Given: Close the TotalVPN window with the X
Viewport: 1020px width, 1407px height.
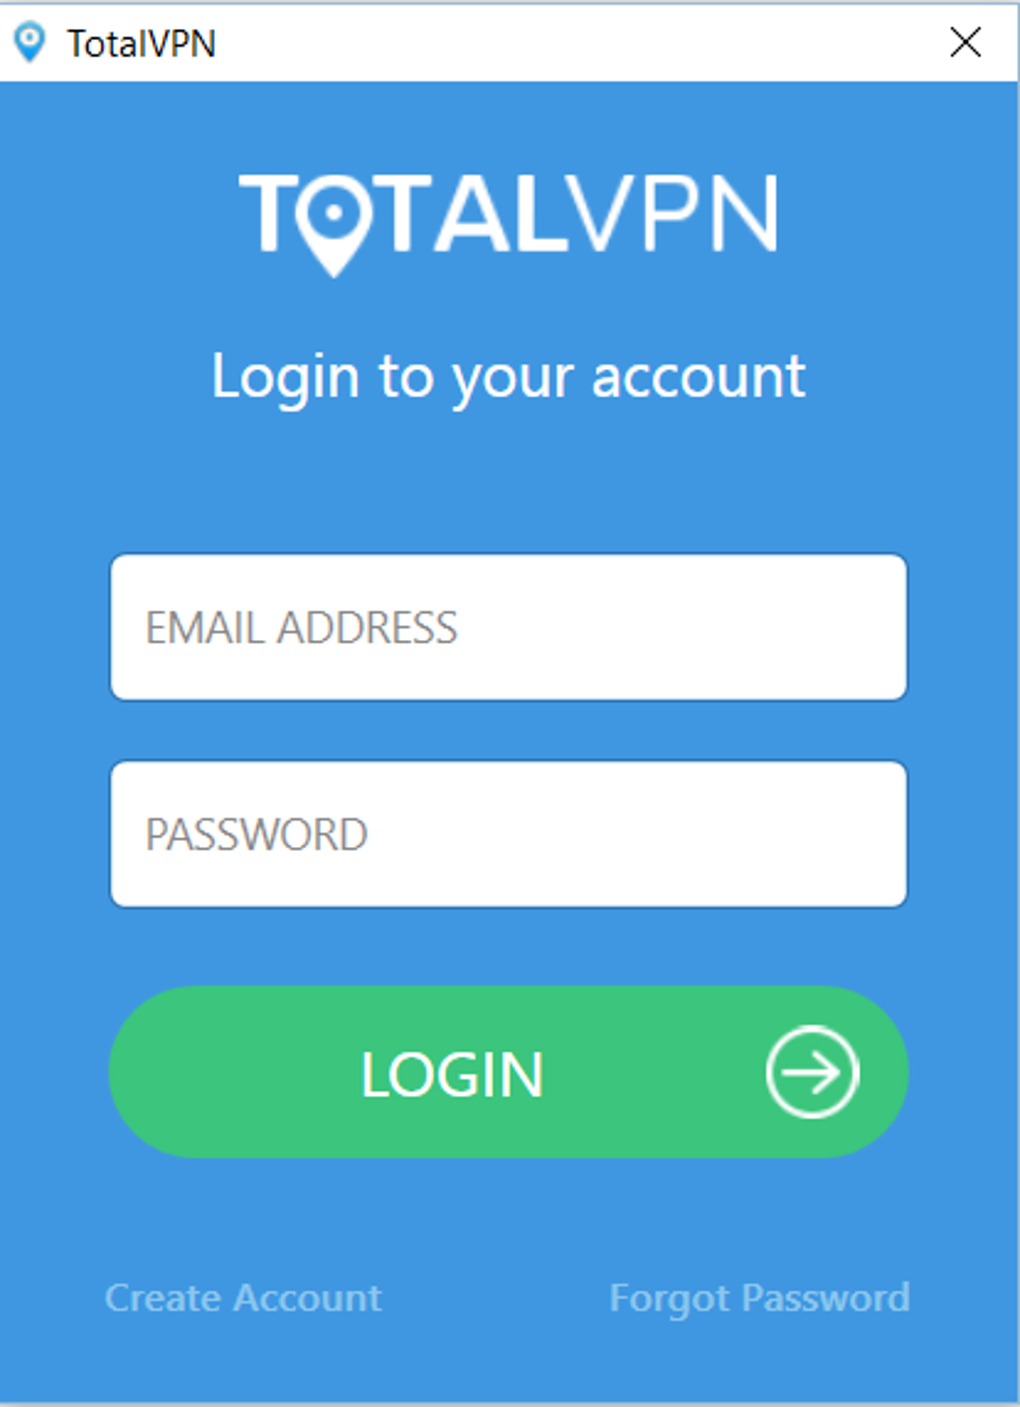Looking at the screenshot, I should tap(965, 42).
